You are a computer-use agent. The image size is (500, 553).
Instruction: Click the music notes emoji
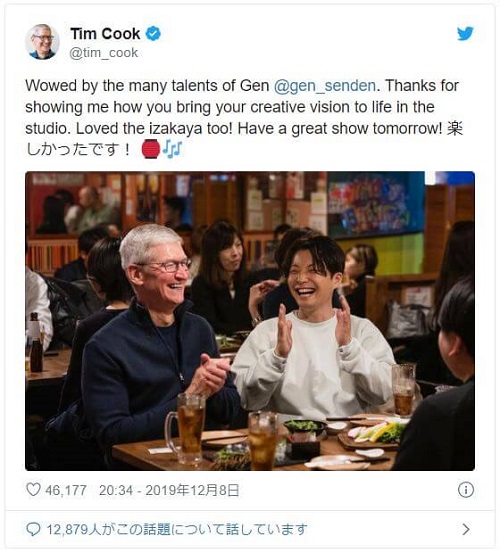tap(172, 149)
